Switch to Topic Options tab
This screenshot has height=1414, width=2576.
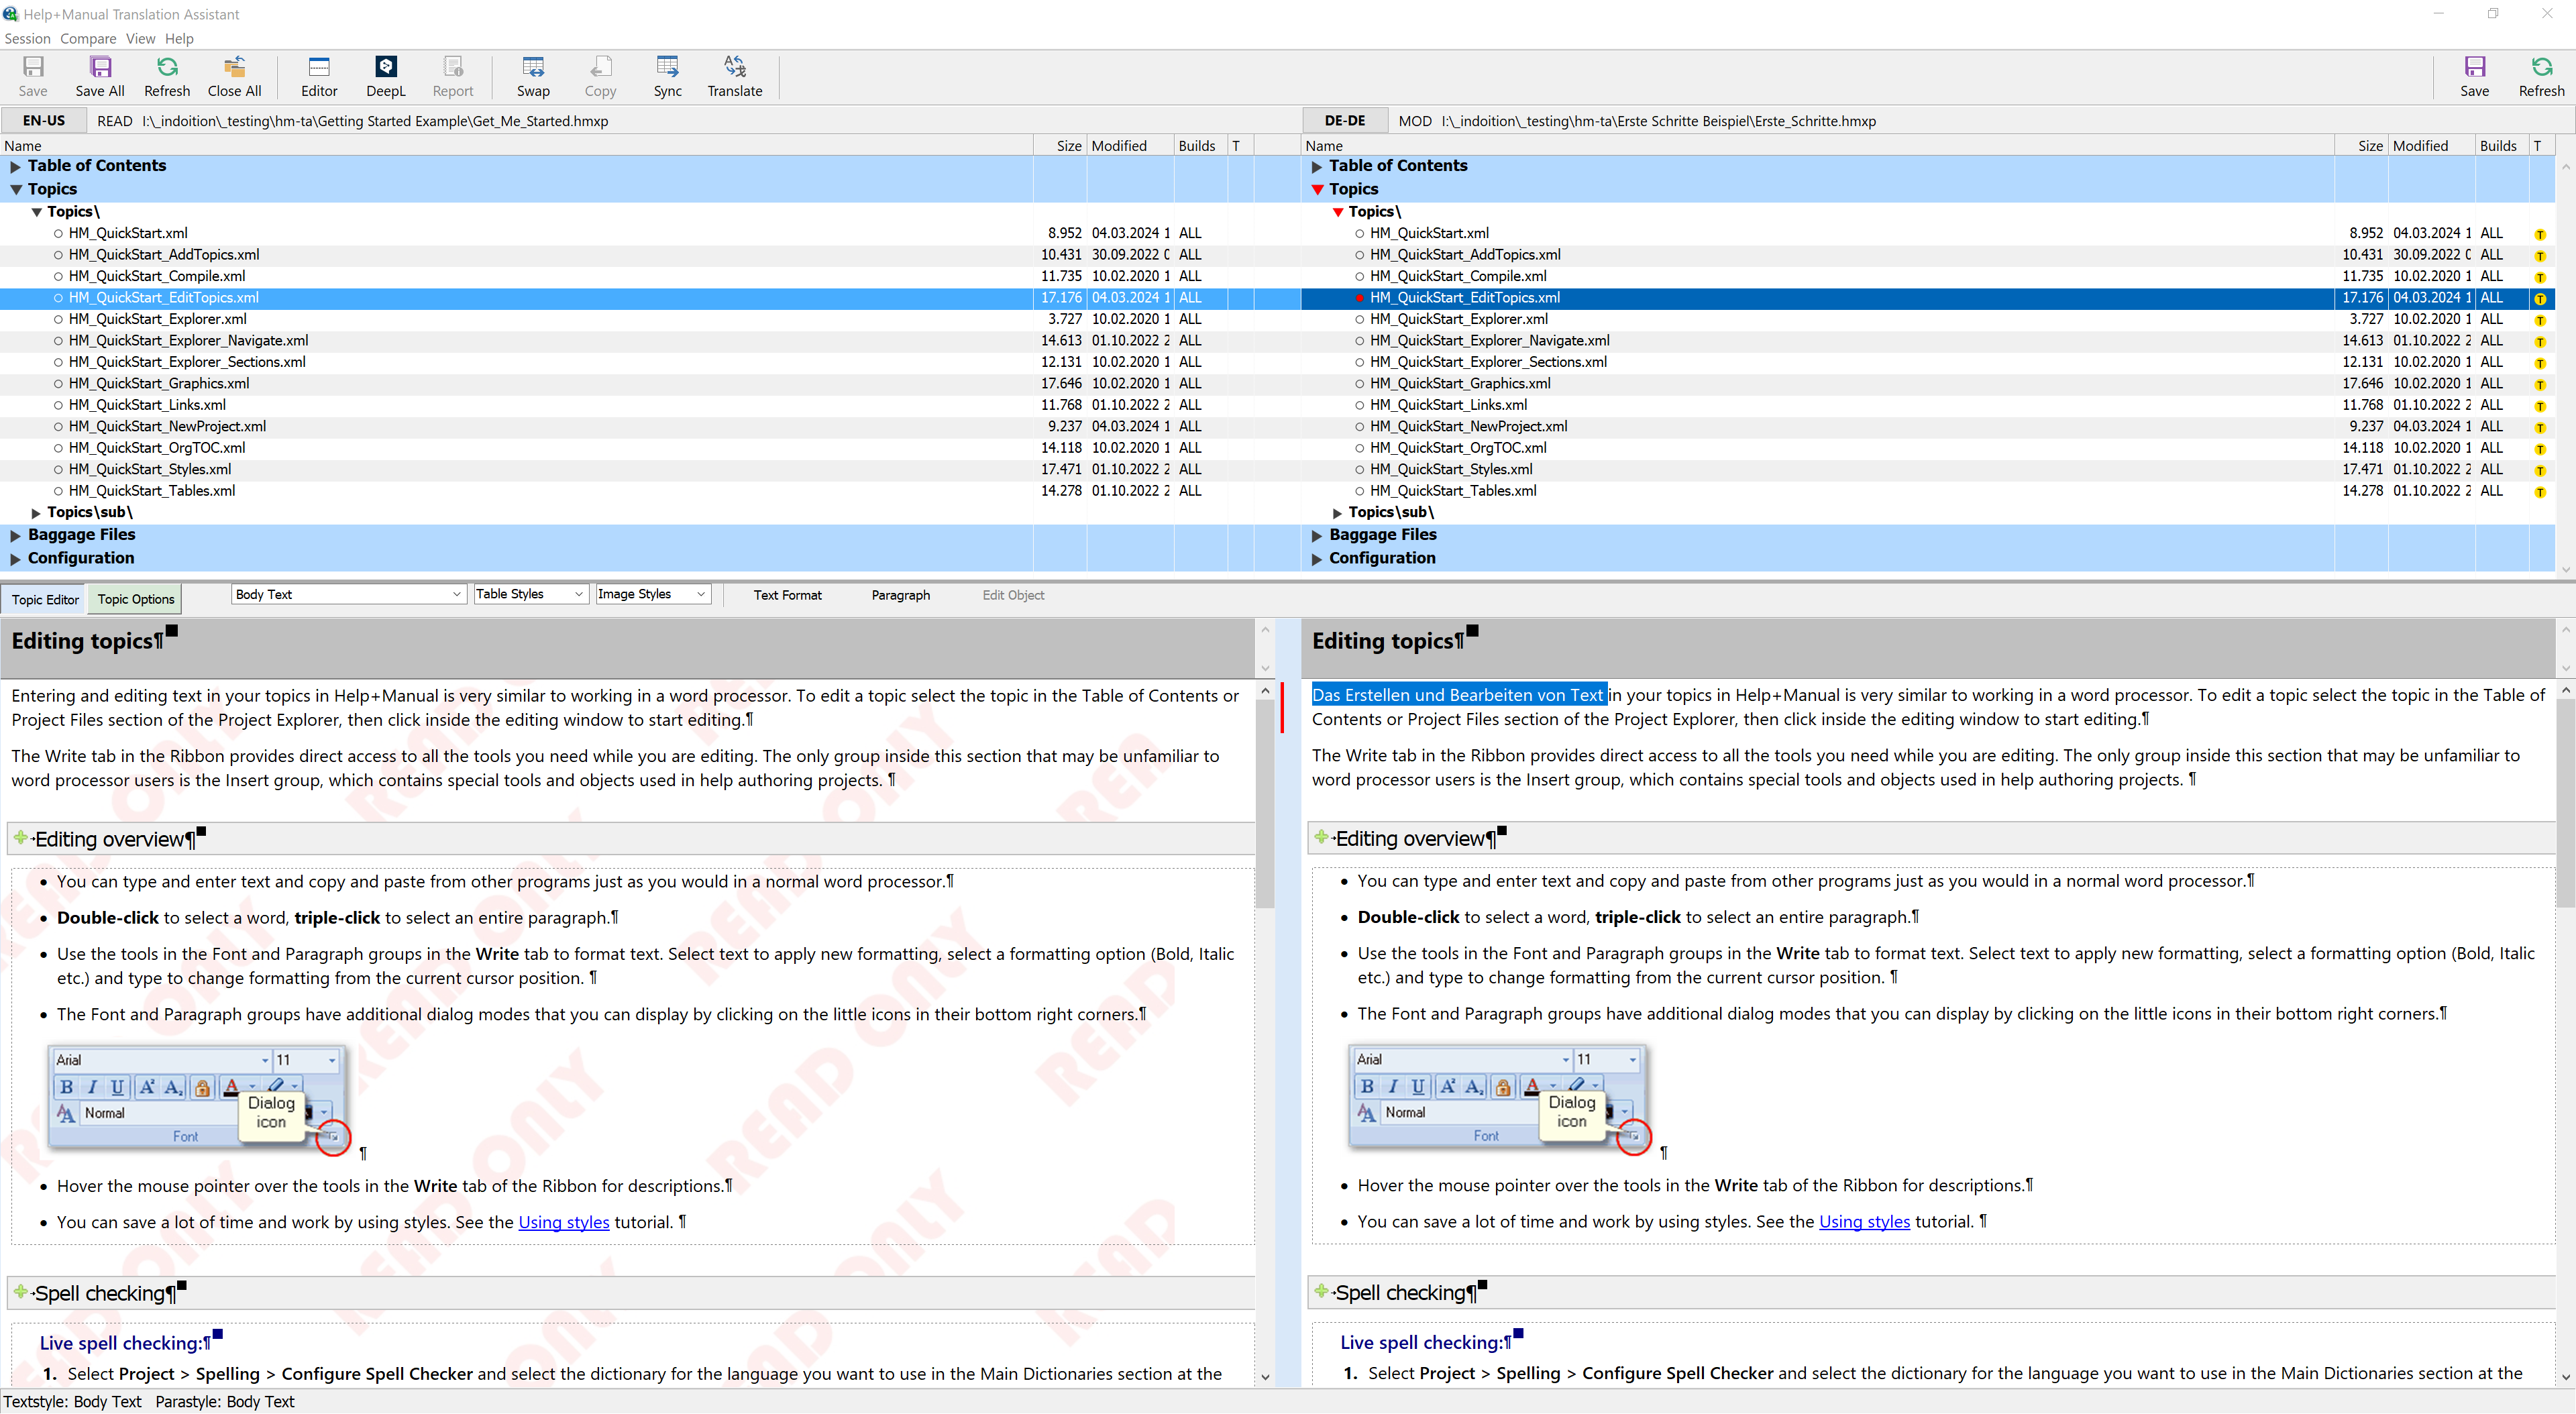pyautogui.click(x=136, y=599)
